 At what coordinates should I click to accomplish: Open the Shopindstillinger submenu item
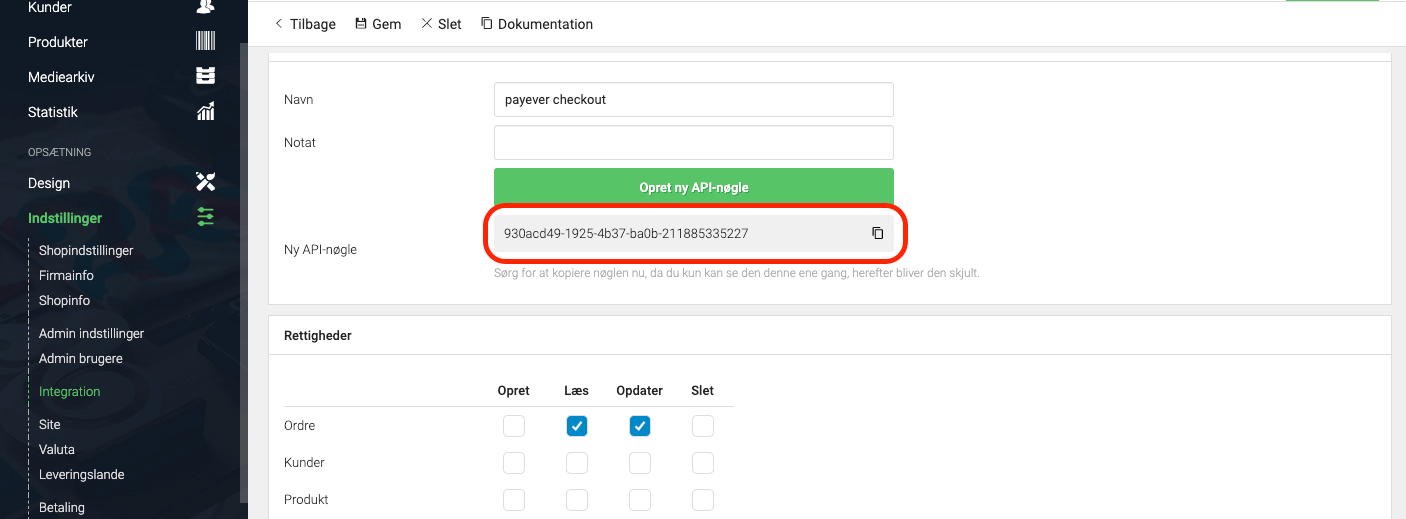point(86,250)
